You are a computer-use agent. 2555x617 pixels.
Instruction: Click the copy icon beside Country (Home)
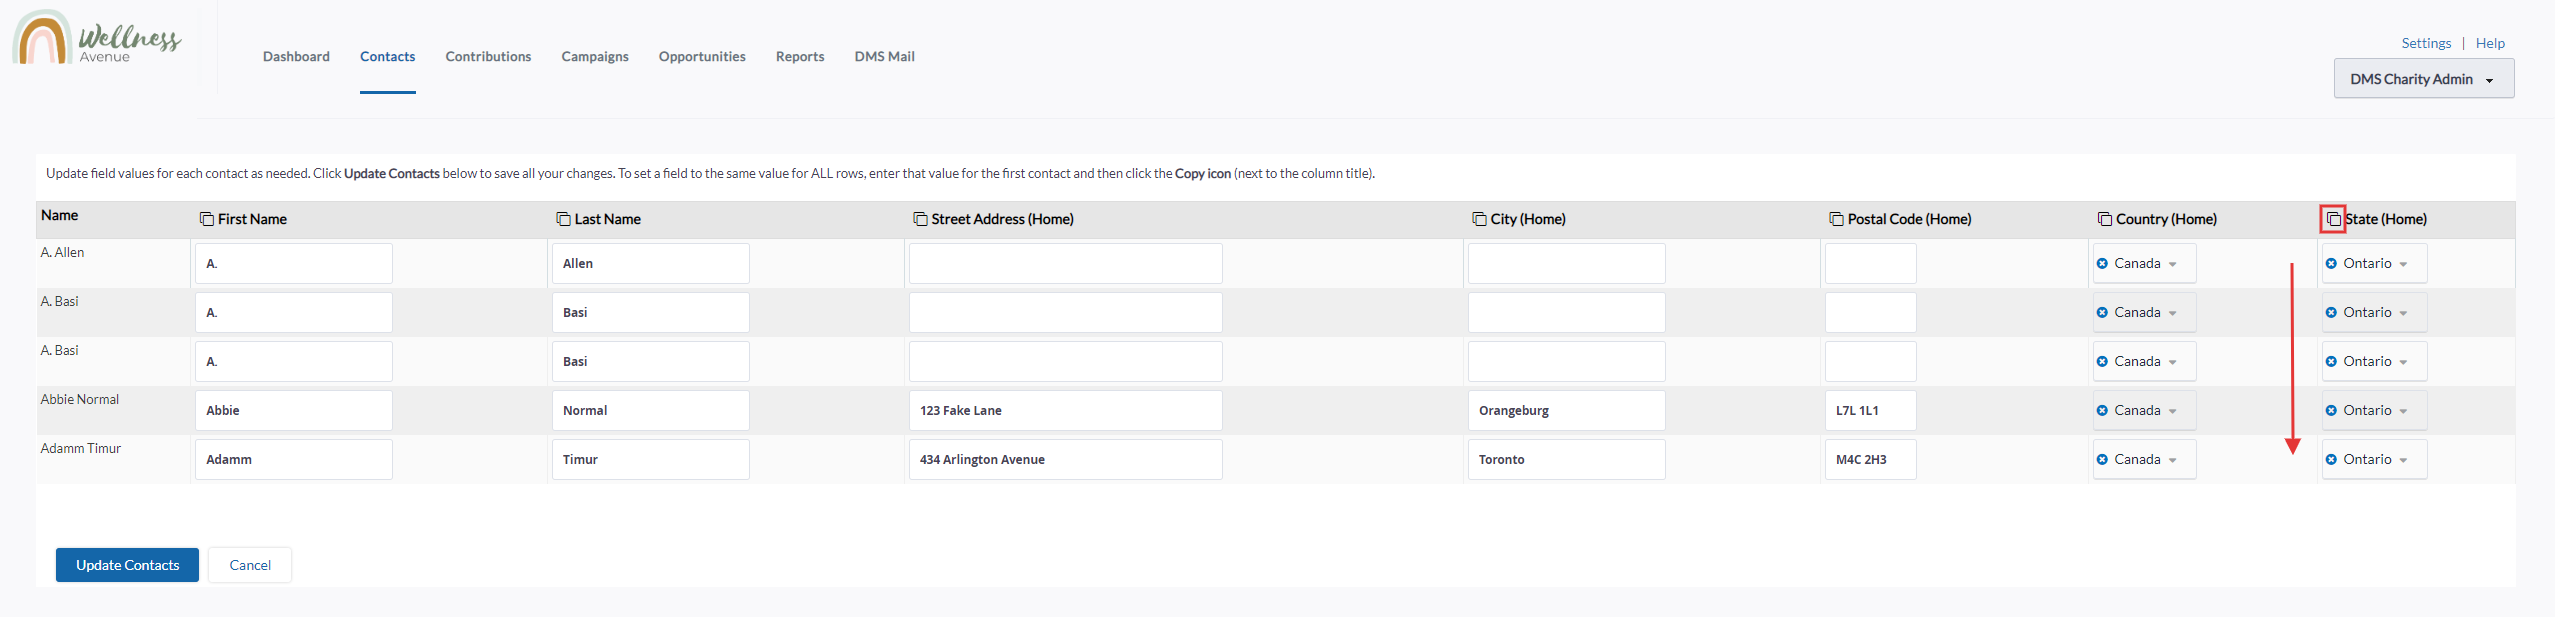(x=2104, y=219)
